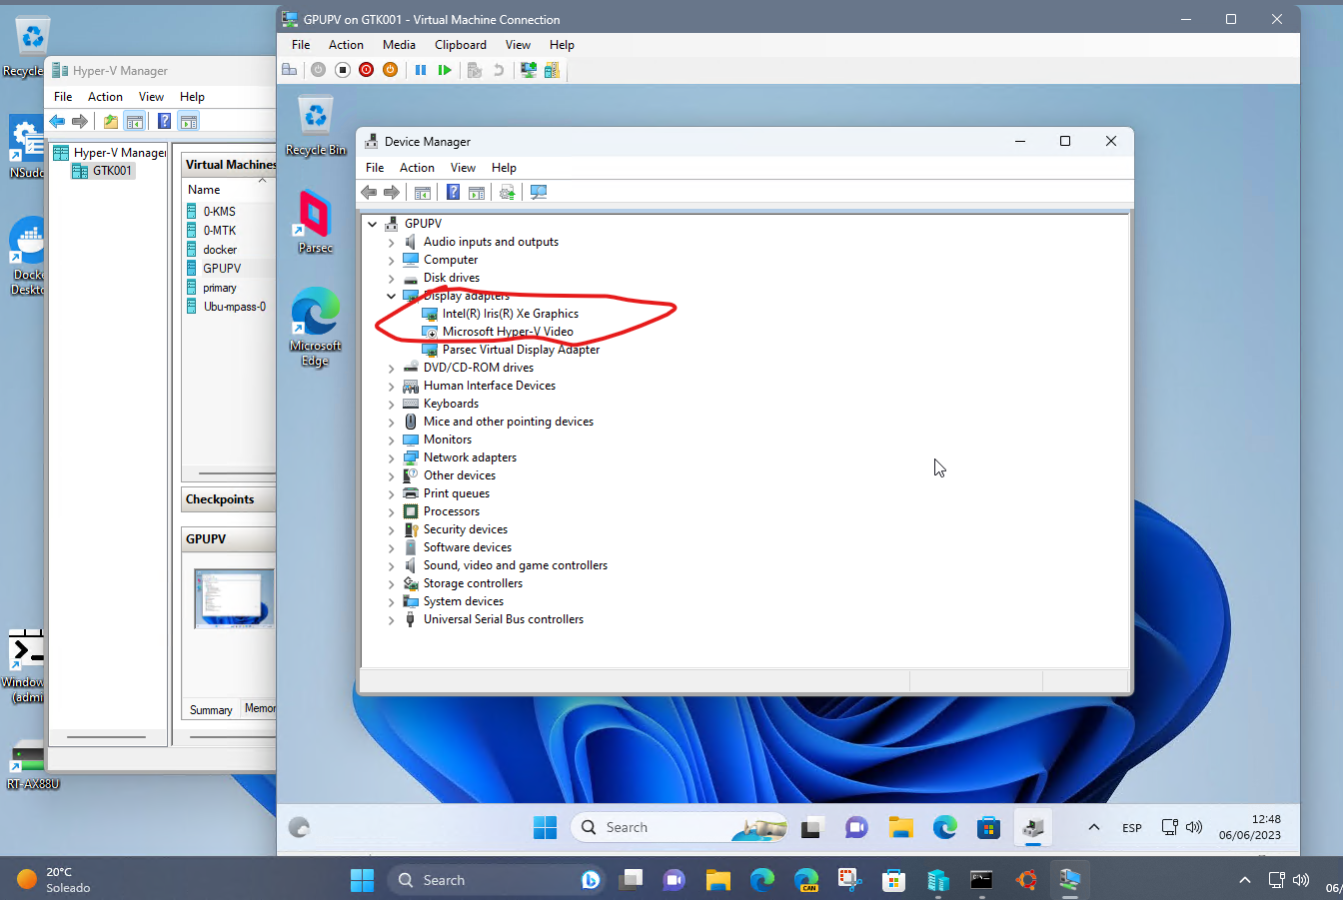Click the orange Save VM state toolbar button
The height and width of the screenshot is (900, 1343).
[x=390, y=70]
